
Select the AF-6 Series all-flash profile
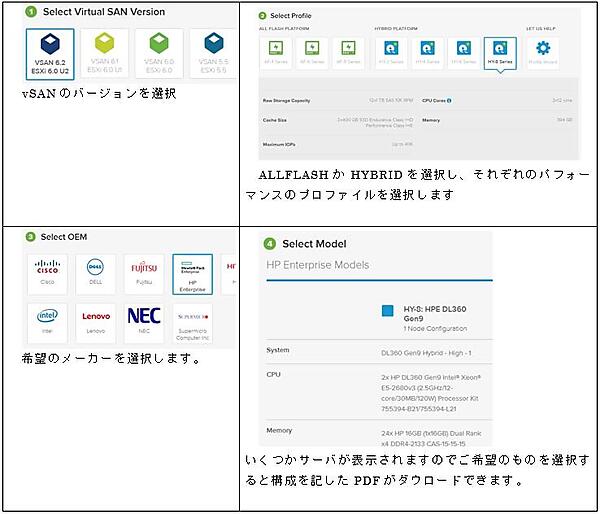312,53
